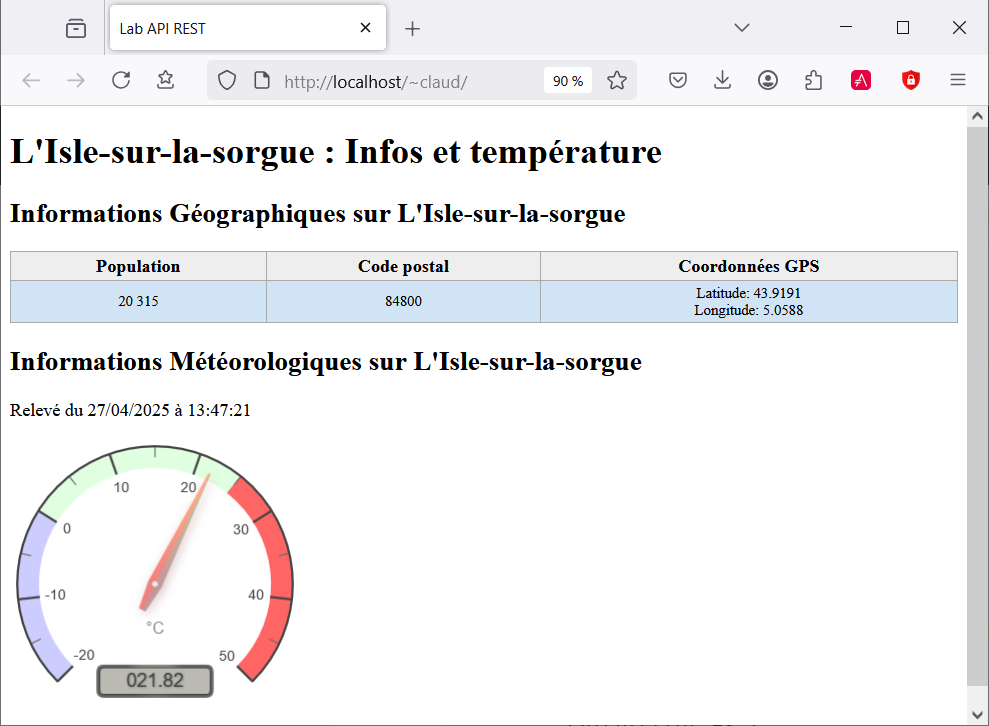Screen dimensions: 989x726
Task: Save the page to Pocket
Action: pos(678,80)
